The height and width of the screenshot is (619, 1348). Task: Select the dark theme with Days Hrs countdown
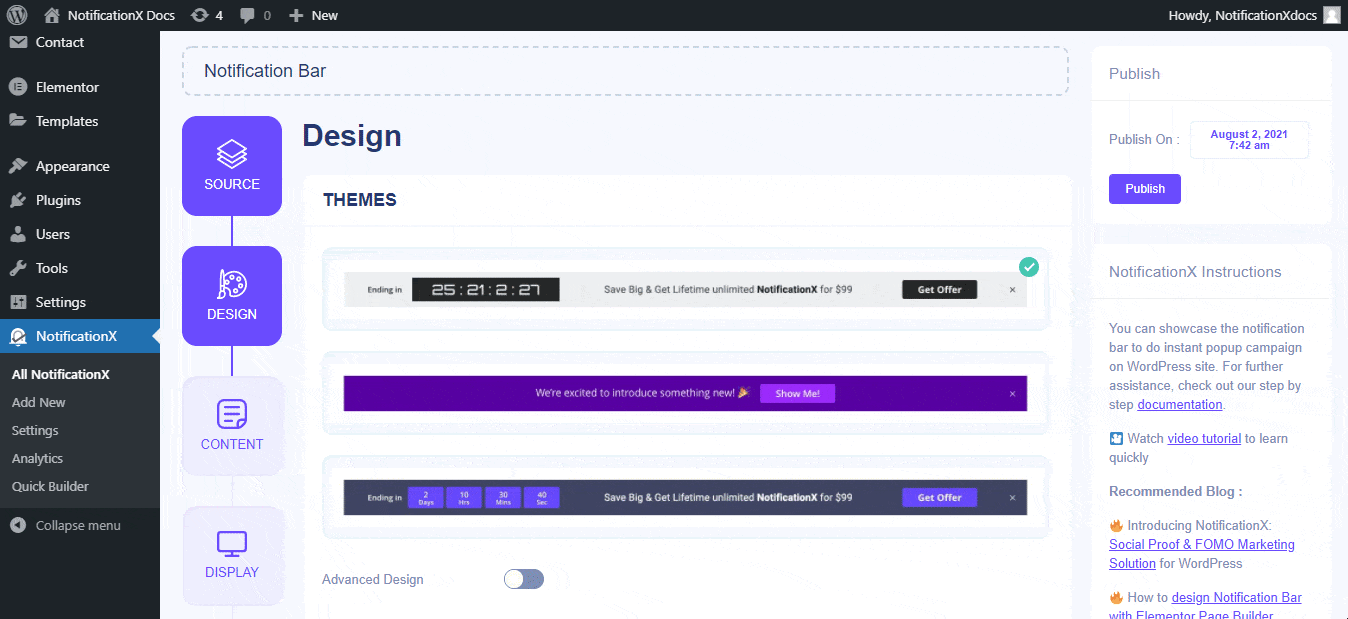686,497
